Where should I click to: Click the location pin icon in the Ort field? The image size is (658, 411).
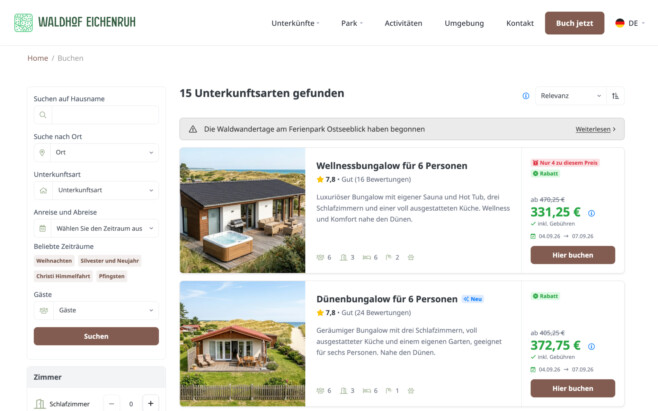coord(42,152)
